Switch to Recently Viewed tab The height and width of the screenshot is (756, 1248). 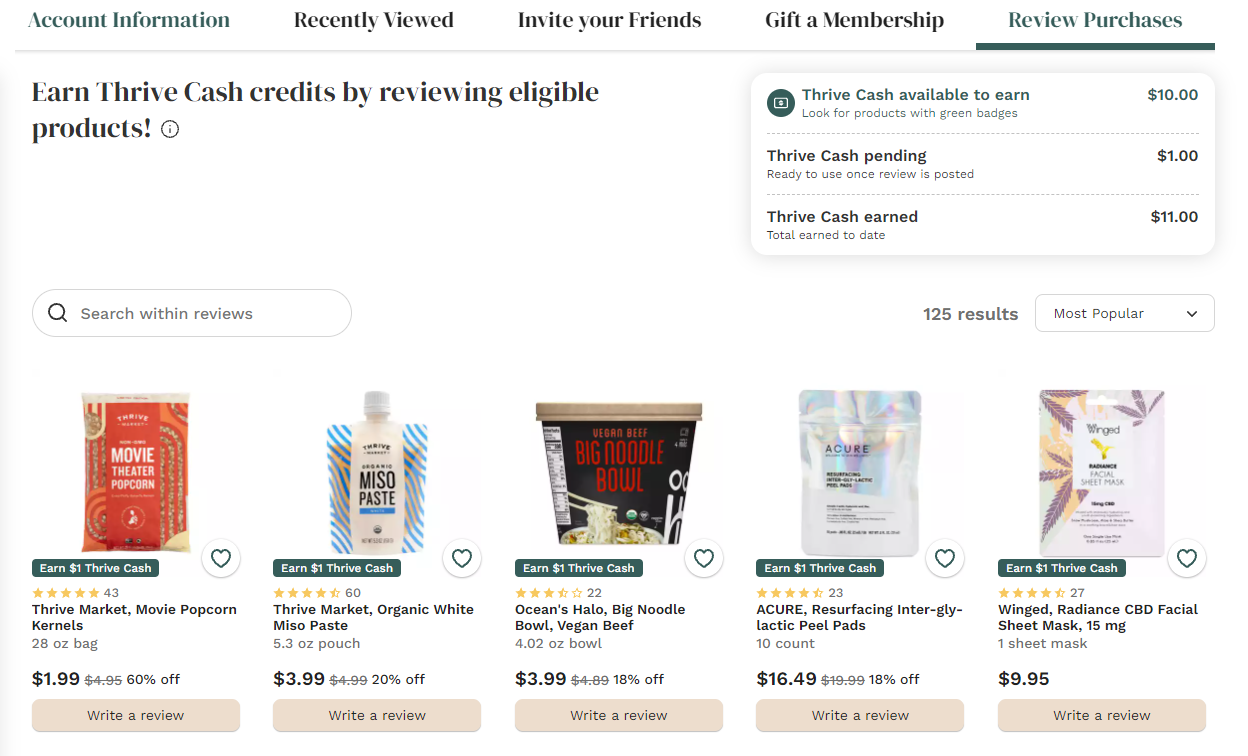[x=374, y=20]
